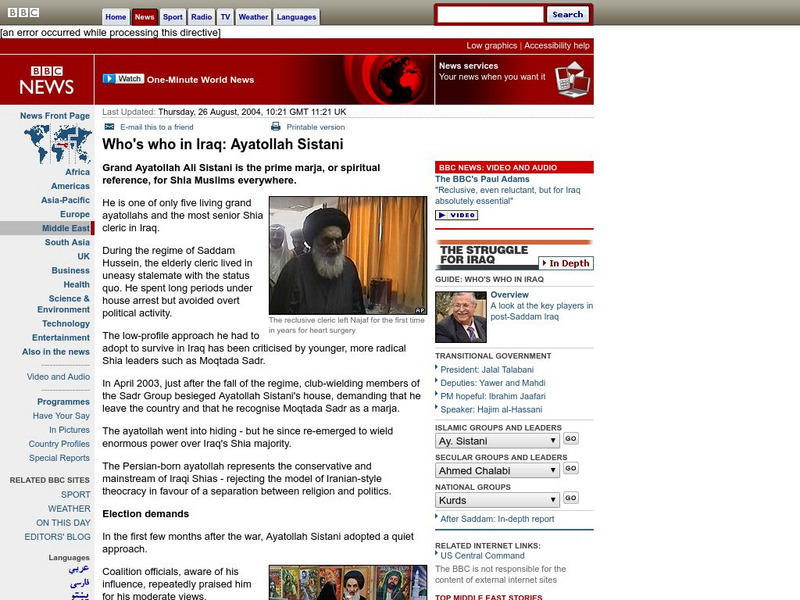Open the Business section link
Image resolution: width=800 pixels, height=600 pixels.
coord(70,270)
